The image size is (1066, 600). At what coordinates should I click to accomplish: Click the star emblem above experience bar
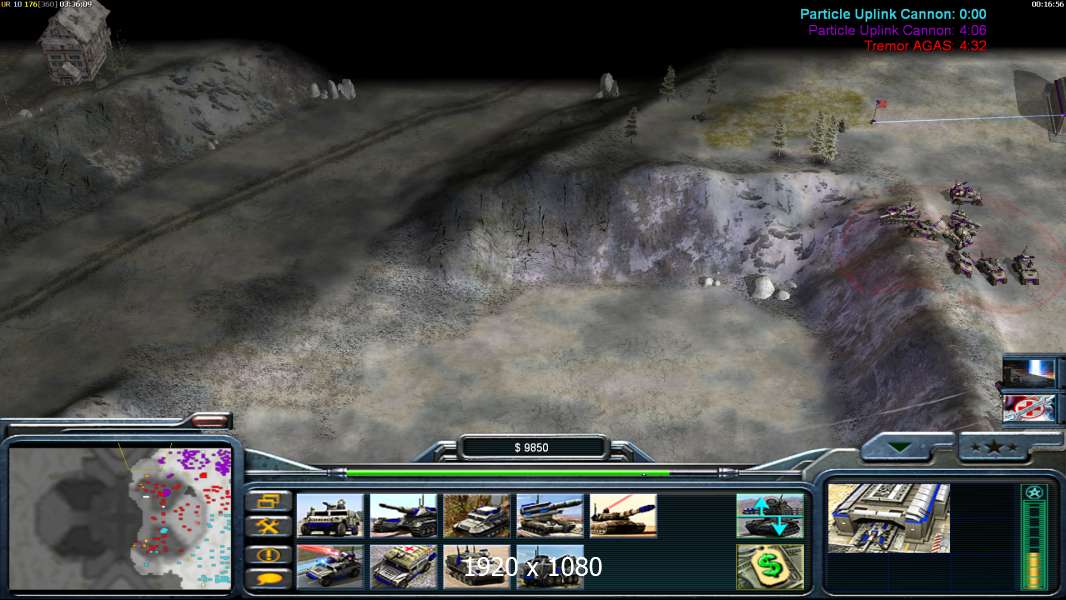click(x=1033, y=493)
